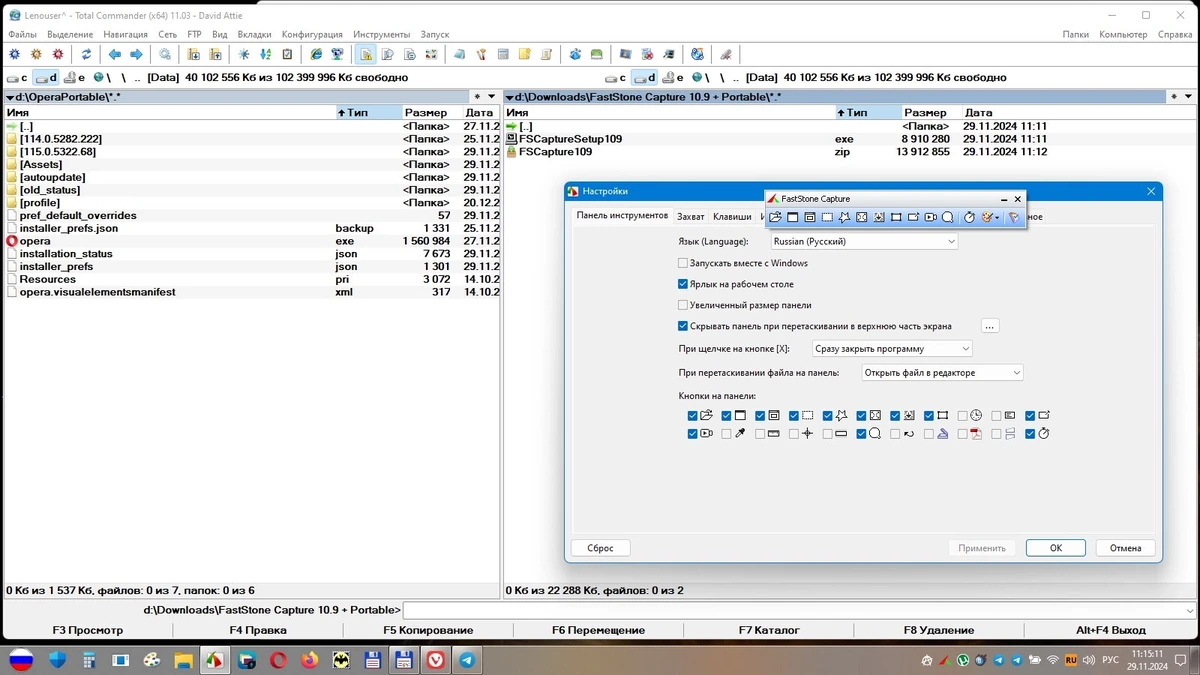Expand the Сразу закрыть программу dropdown
The image size is (1200, 675).
892,349
